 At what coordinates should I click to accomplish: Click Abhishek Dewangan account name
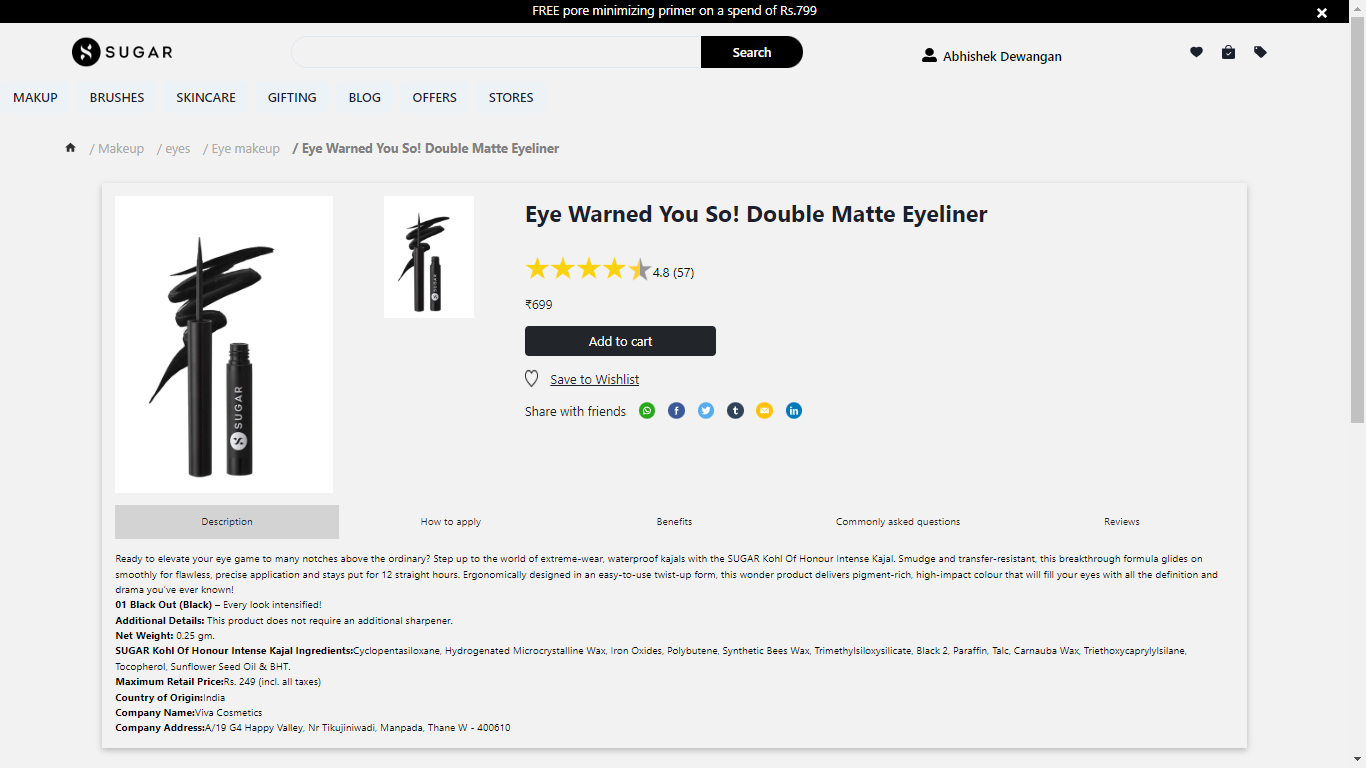click(1002, 57)
